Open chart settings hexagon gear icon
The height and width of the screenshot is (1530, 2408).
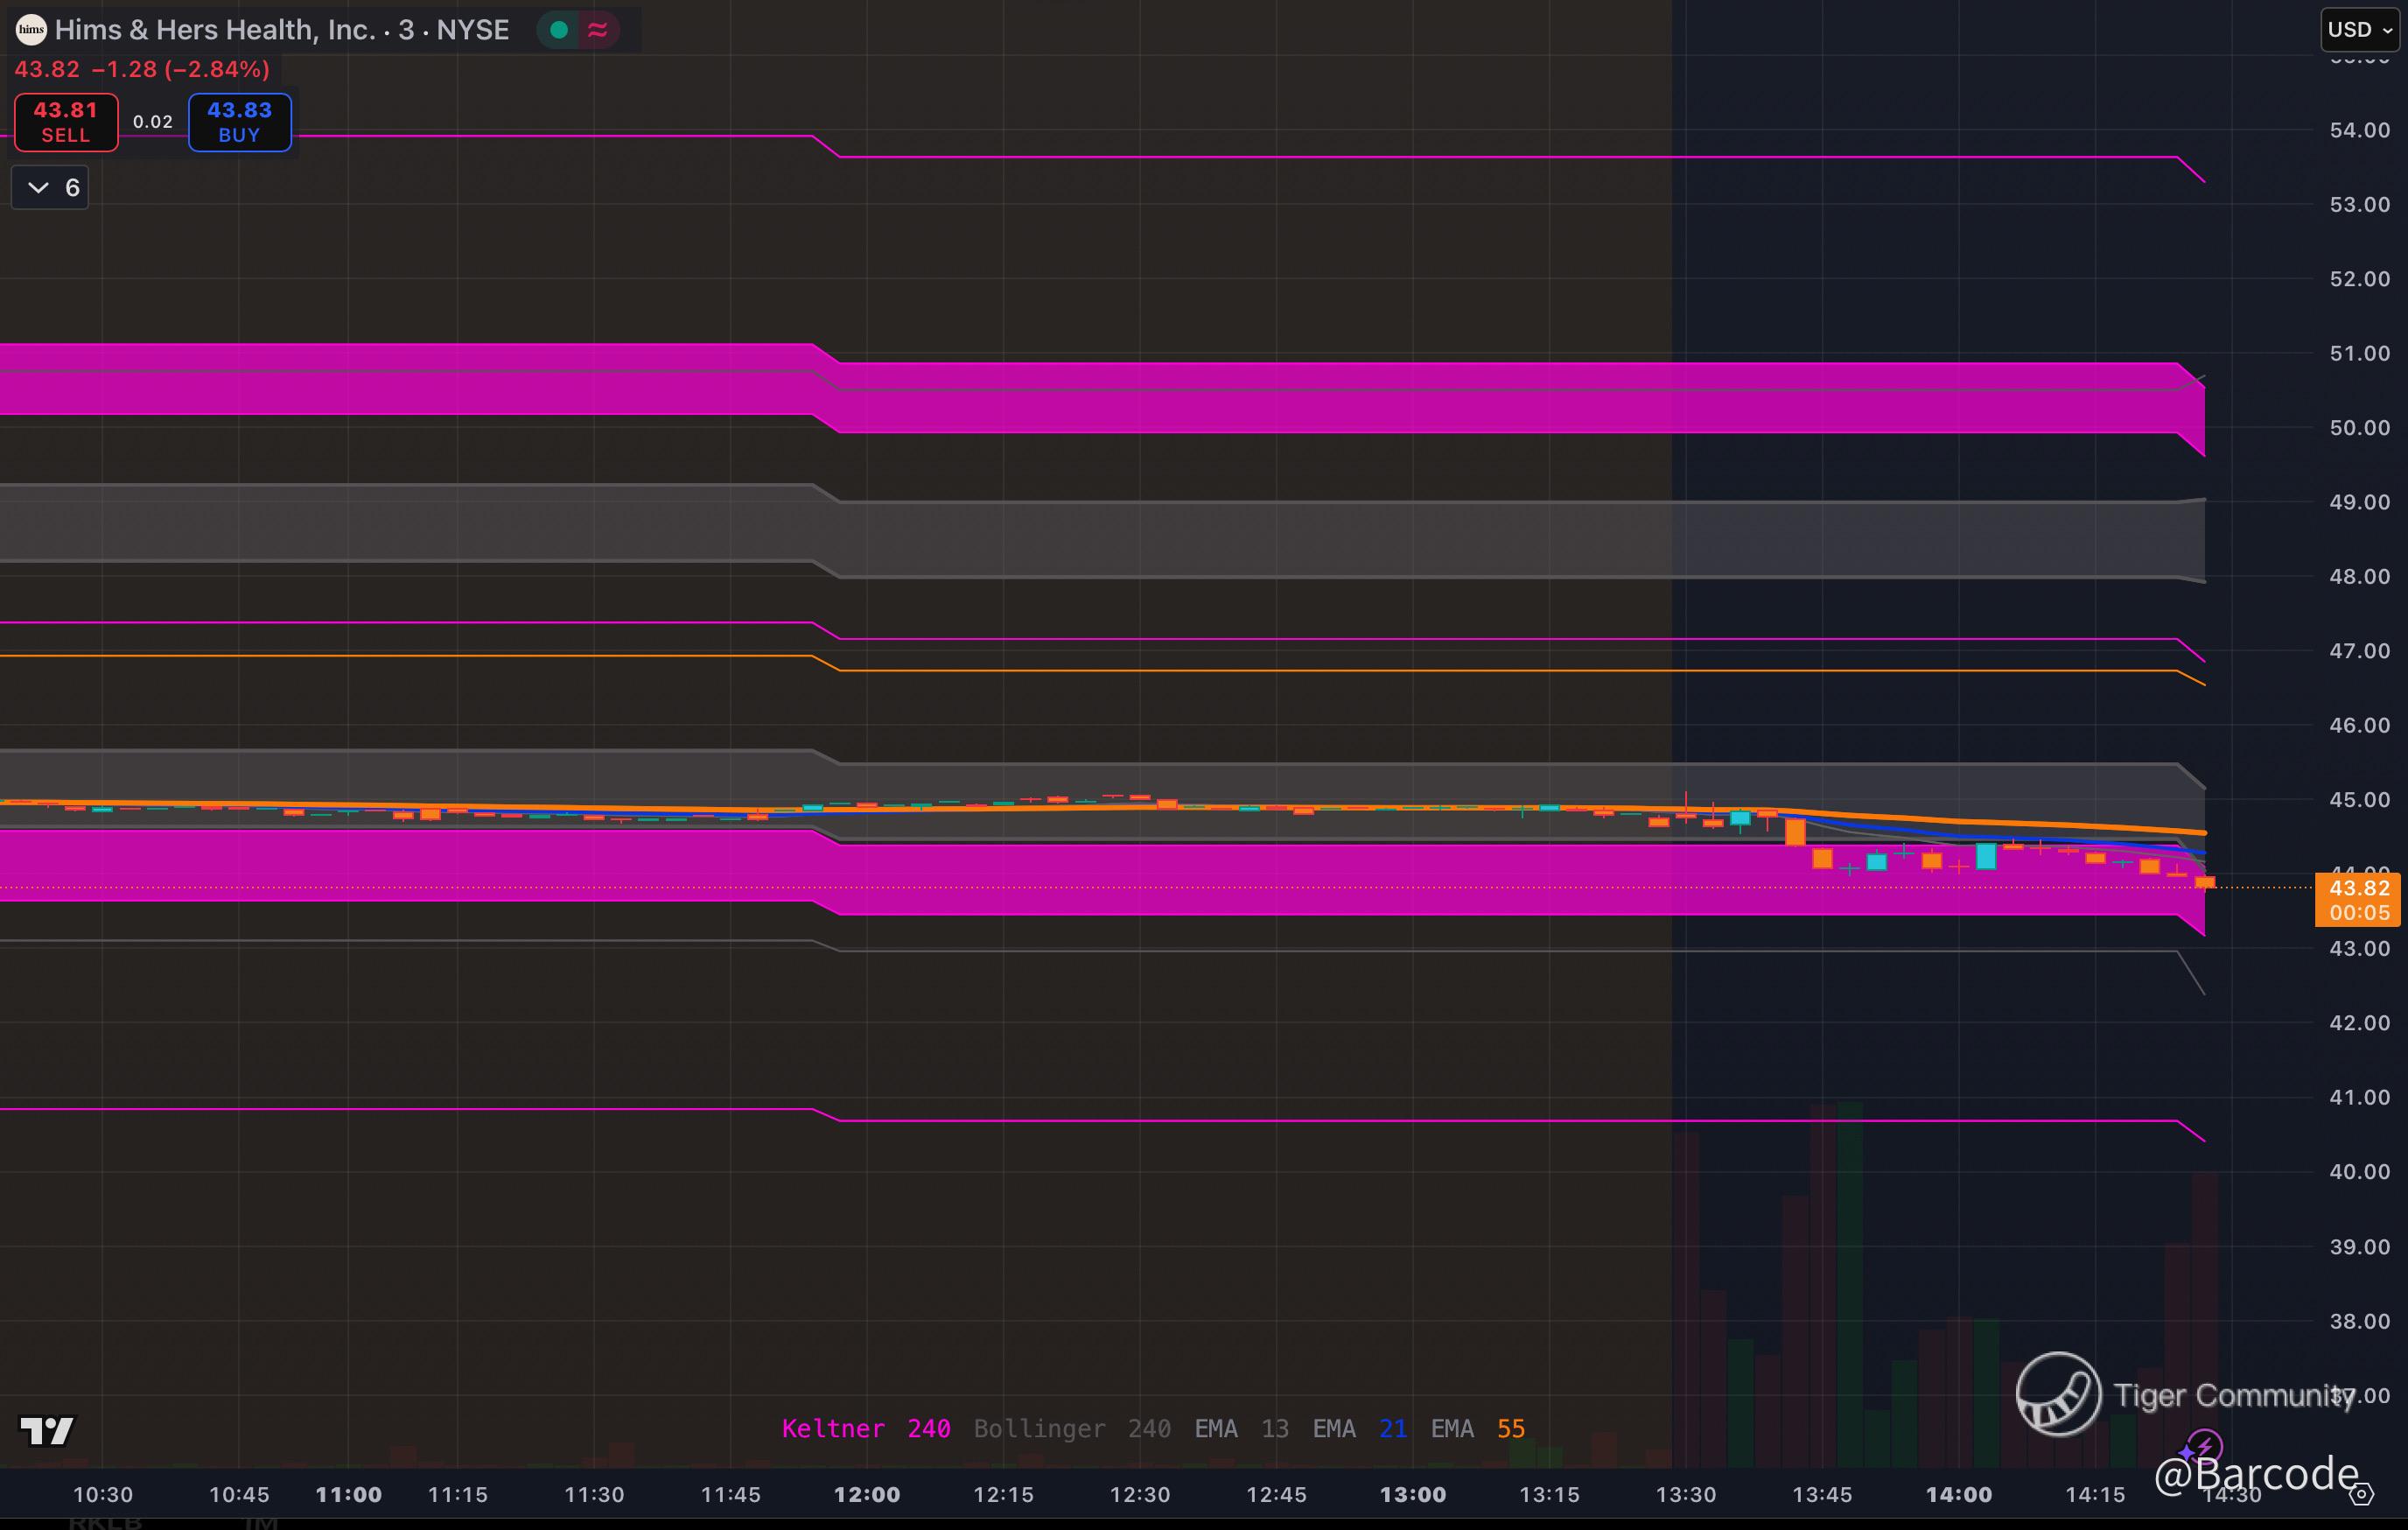pyautogui.click(x=2361, y=1496)
